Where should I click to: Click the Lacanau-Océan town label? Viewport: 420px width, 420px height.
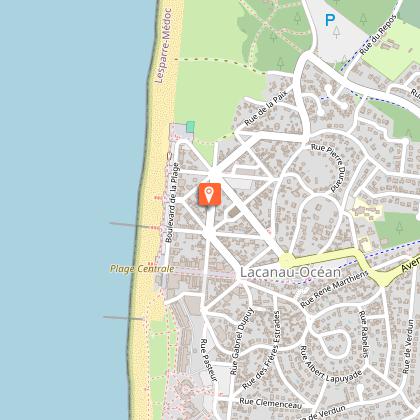(x=291, y=272)
